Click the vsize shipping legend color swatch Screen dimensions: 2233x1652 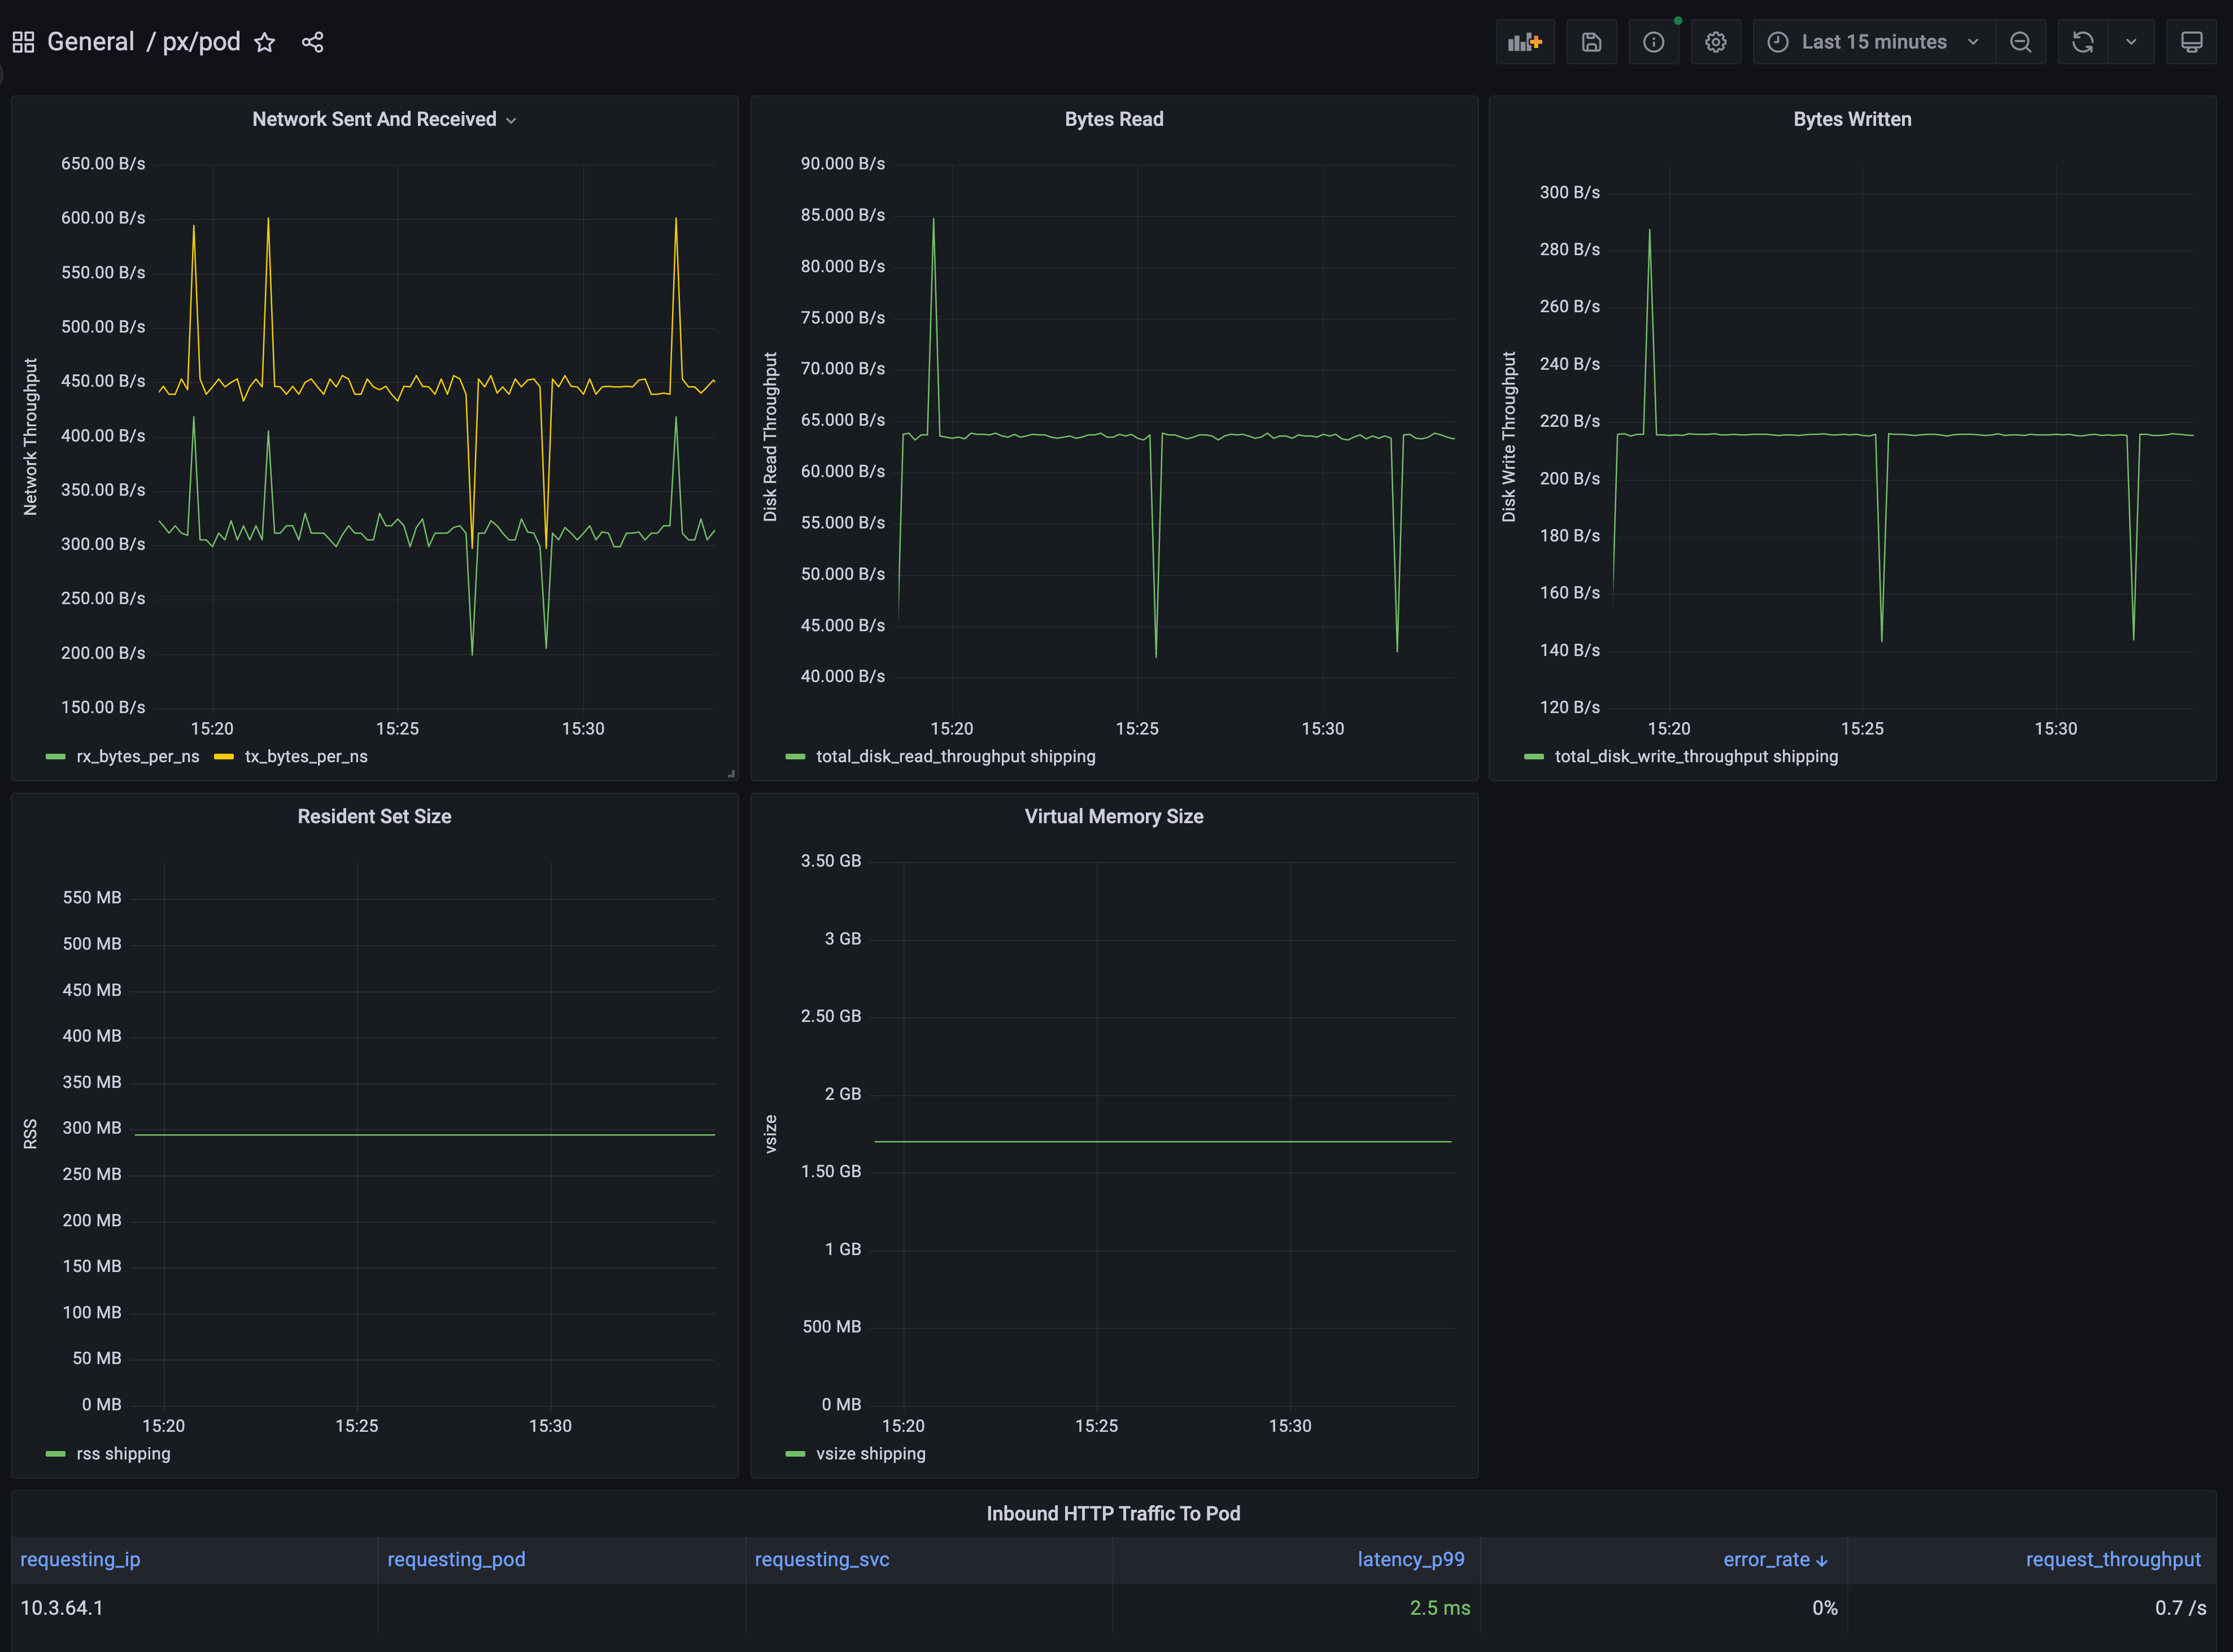pos(795,1454)
